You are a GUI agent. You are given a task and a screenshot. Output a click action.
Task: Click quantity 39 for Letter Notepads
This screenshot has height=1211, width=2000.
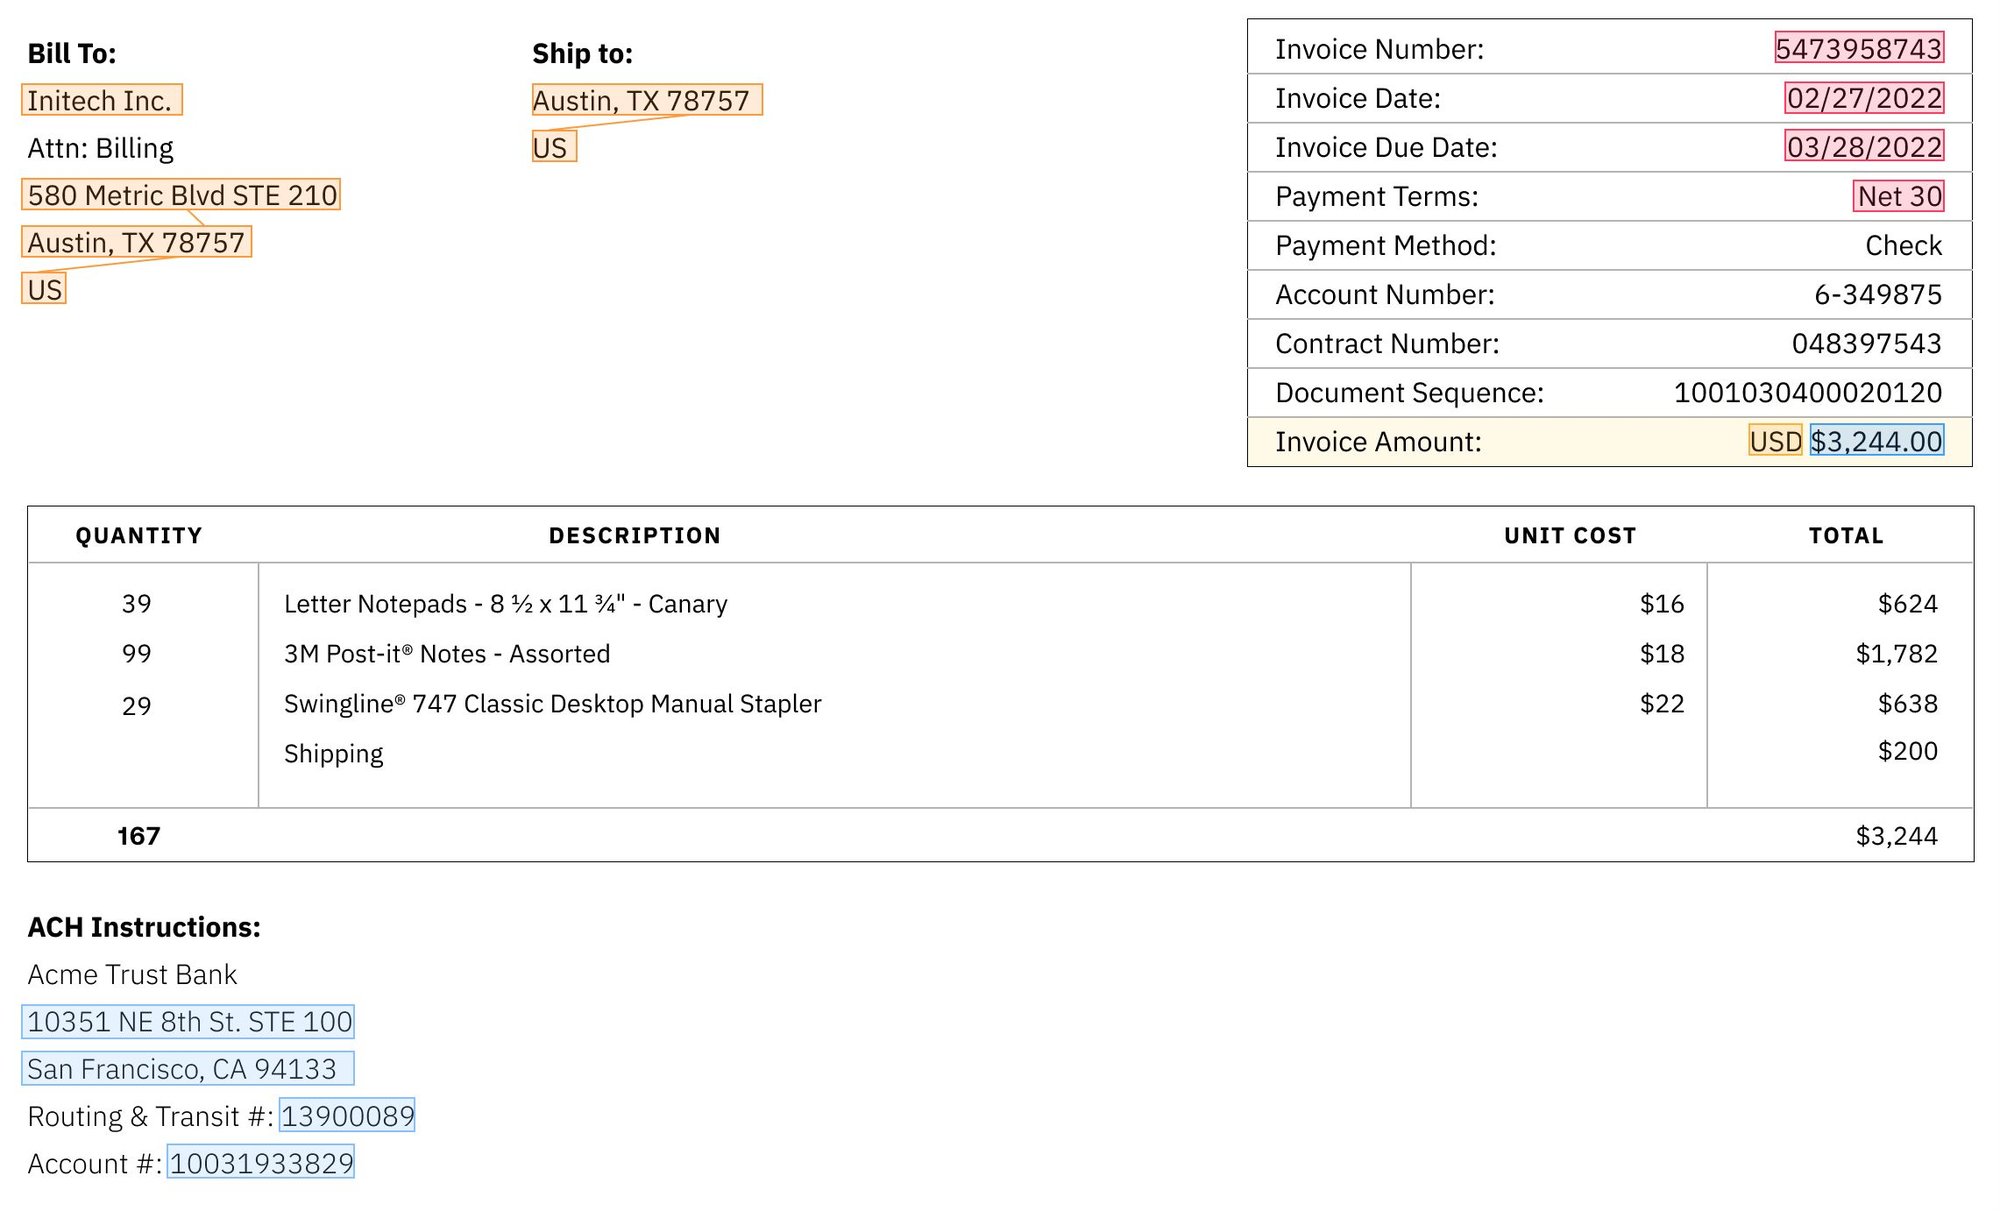[136, 603]
